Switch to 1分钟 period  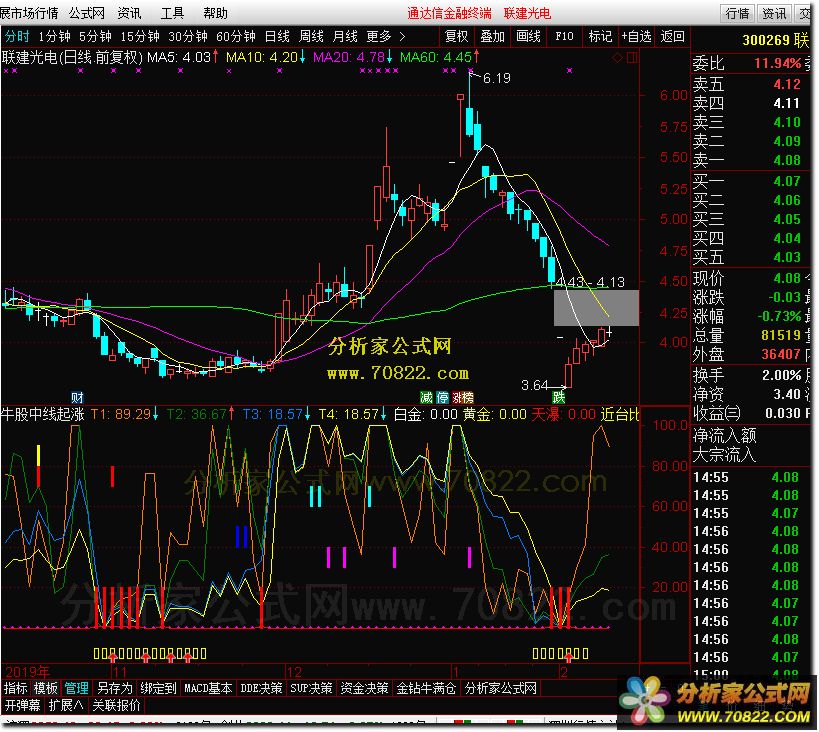point(54,36)
